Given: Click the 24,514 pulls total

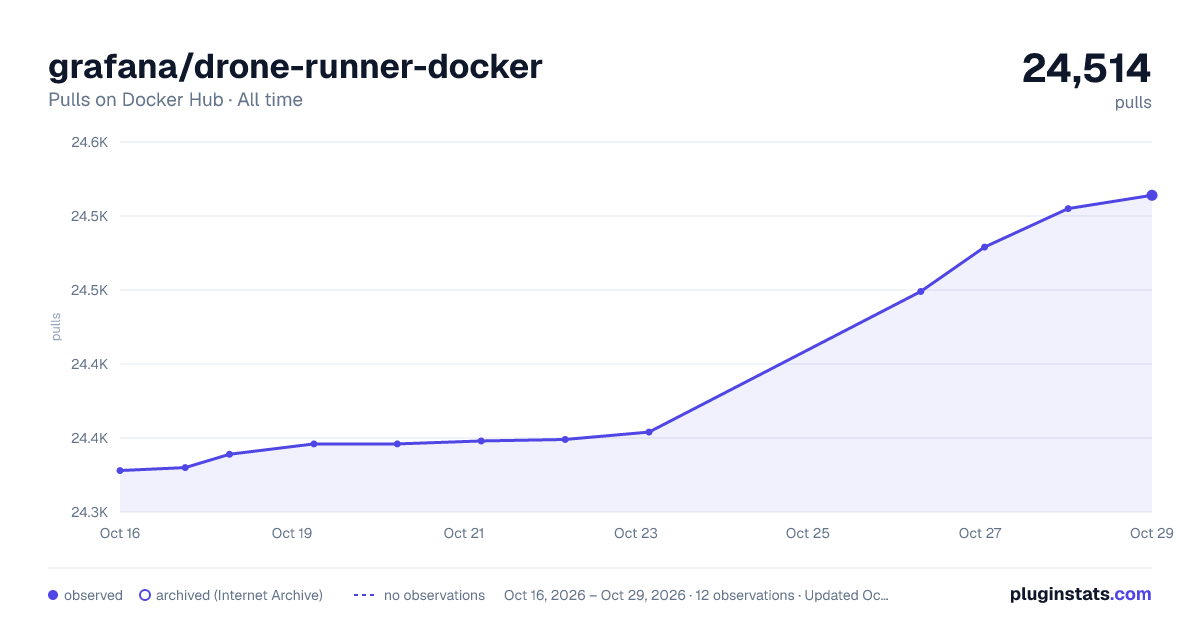Looking at the screenshot, I should (1086, 69).
